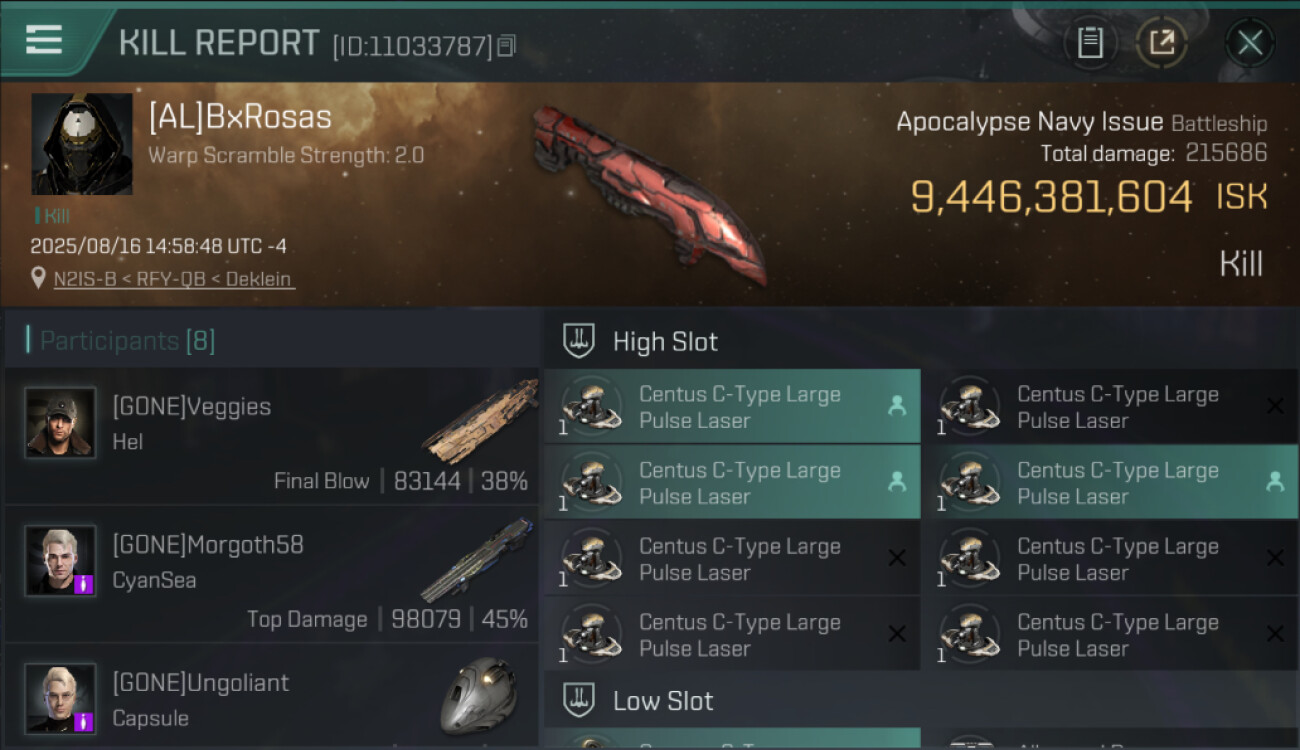Select Morgoth58 participant portrait
This screenshot has height=750, width=1300.
(x=60, y=561)
